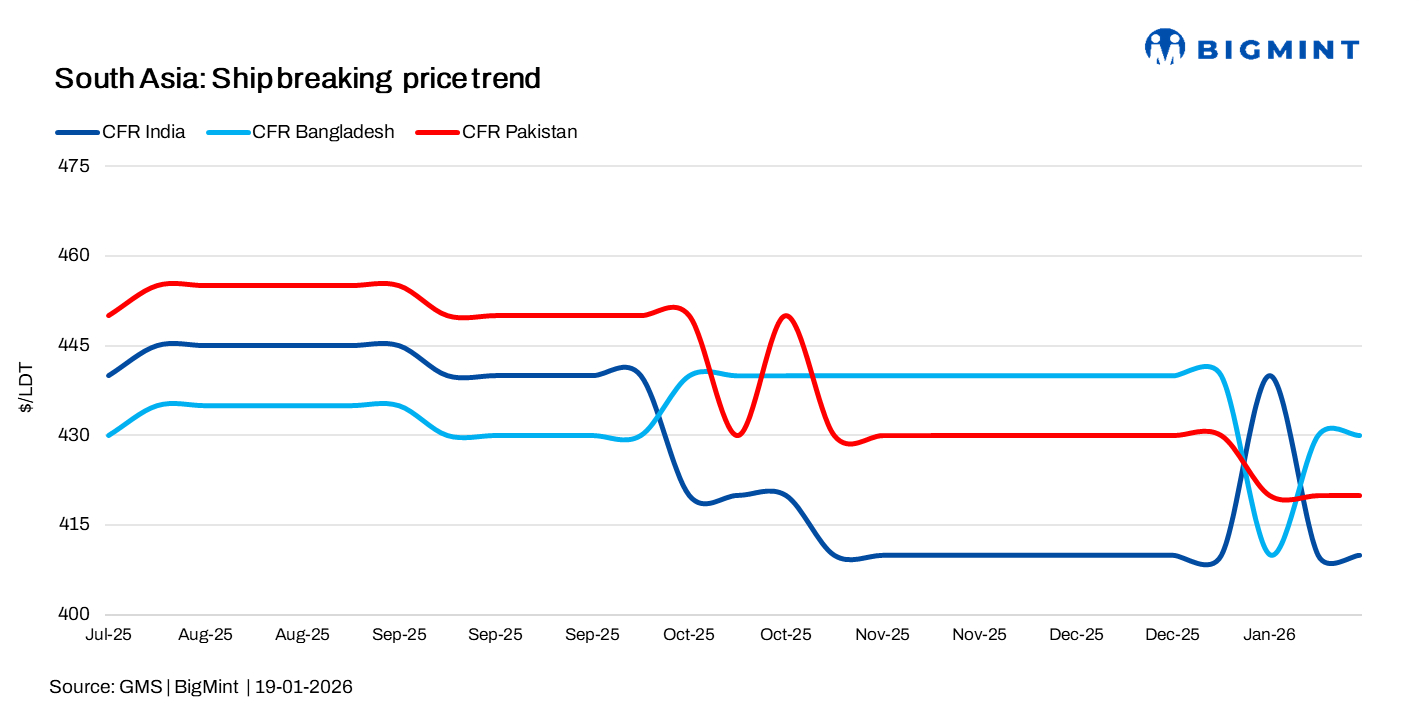Viewport: 1419px width, 711px height.
Task: Click the $/LDT y-axis title
Action: point(27,389)
